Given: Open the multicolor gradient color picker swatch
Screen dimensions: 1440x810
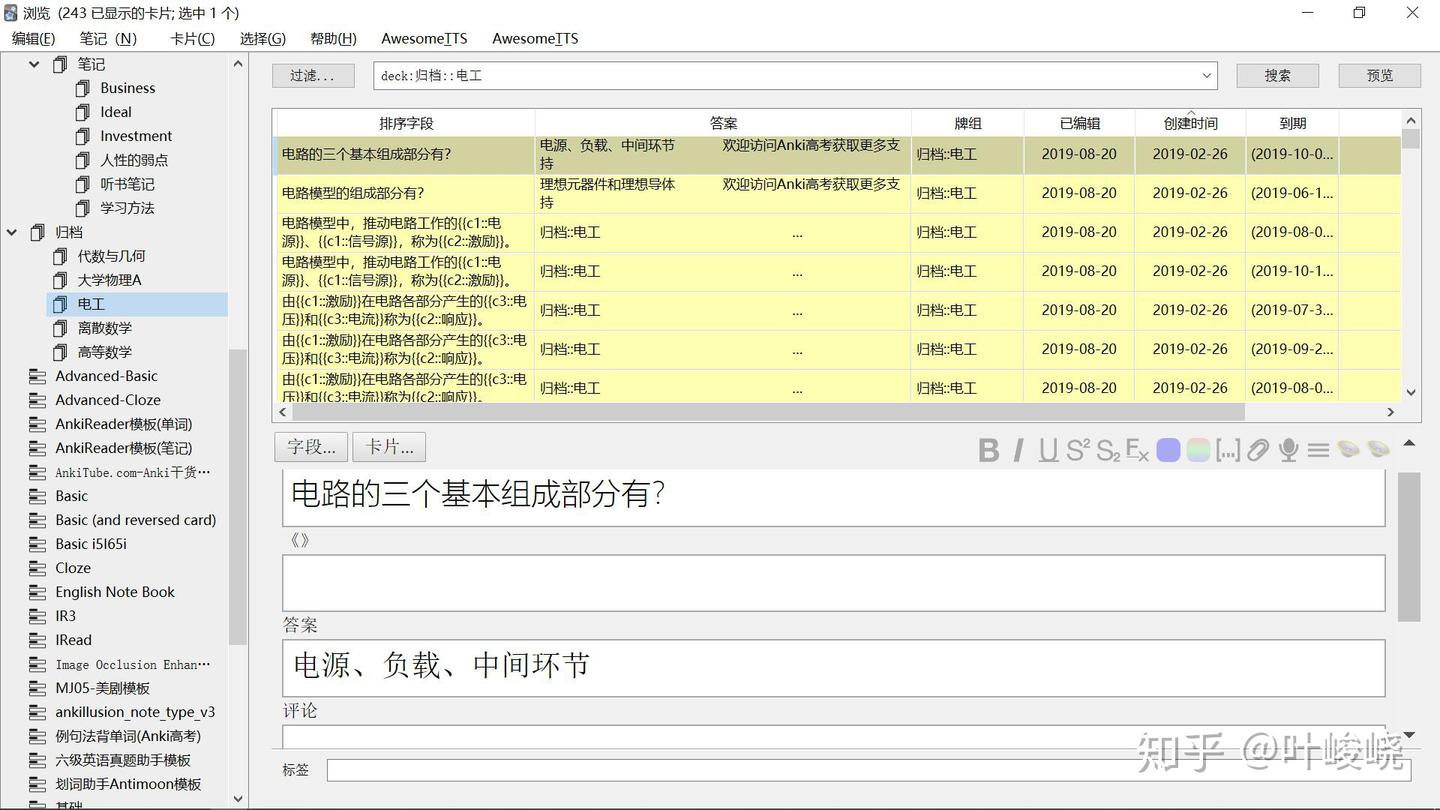Looking at the screenshot, I should pyautogui.click(x=1198, y=450).
